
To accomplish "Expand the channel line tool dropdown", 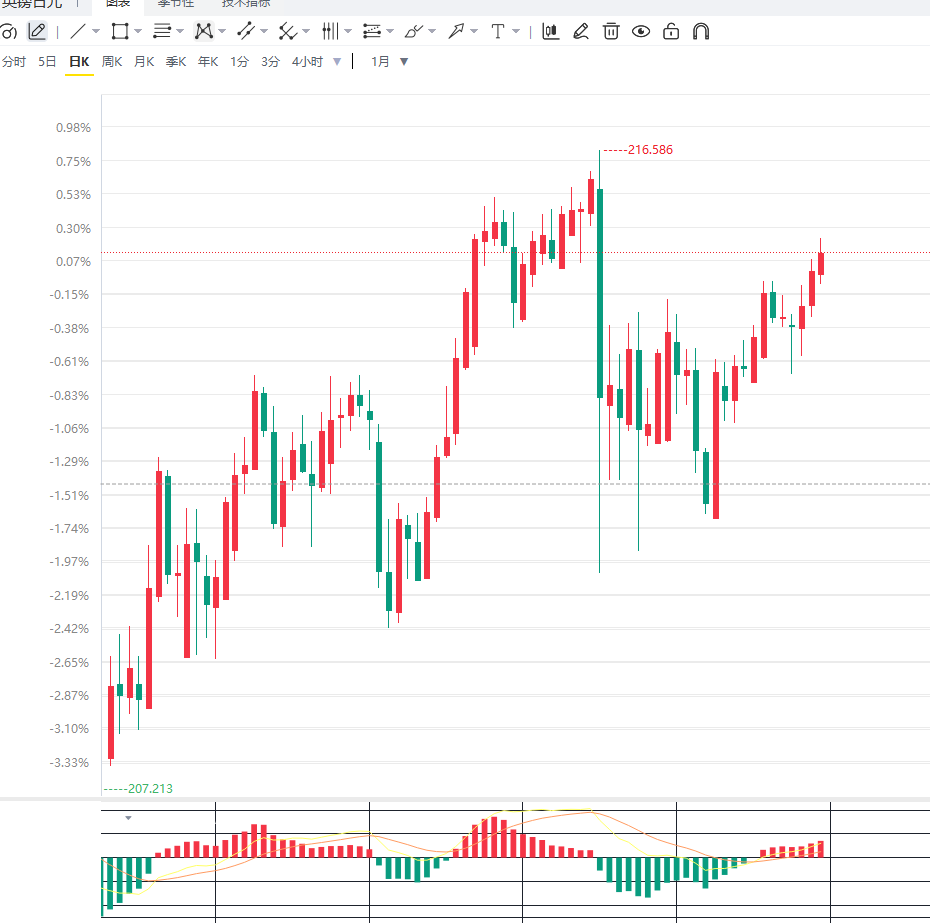I will [x=265, y=31].
